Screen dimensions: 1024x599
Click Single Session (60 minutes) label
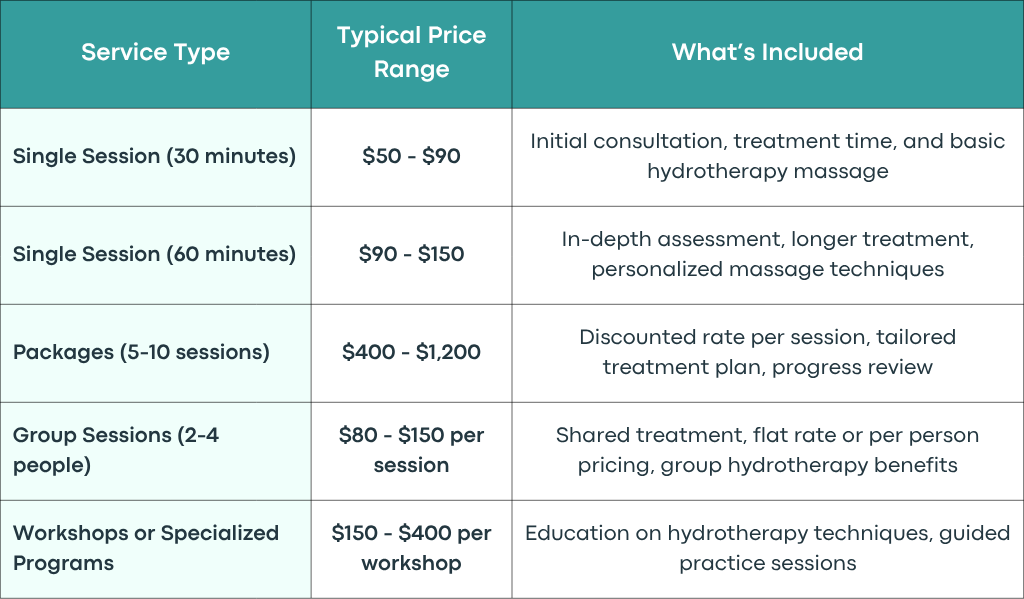pyautogui.click(x=154, y=254)
